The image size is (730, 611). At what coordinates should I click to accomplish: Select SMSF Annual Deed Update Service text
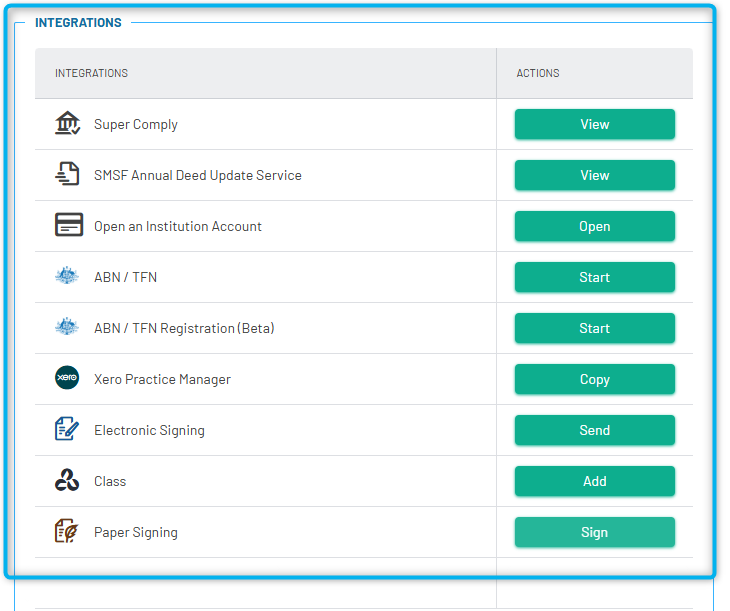(x=198, y=175)
